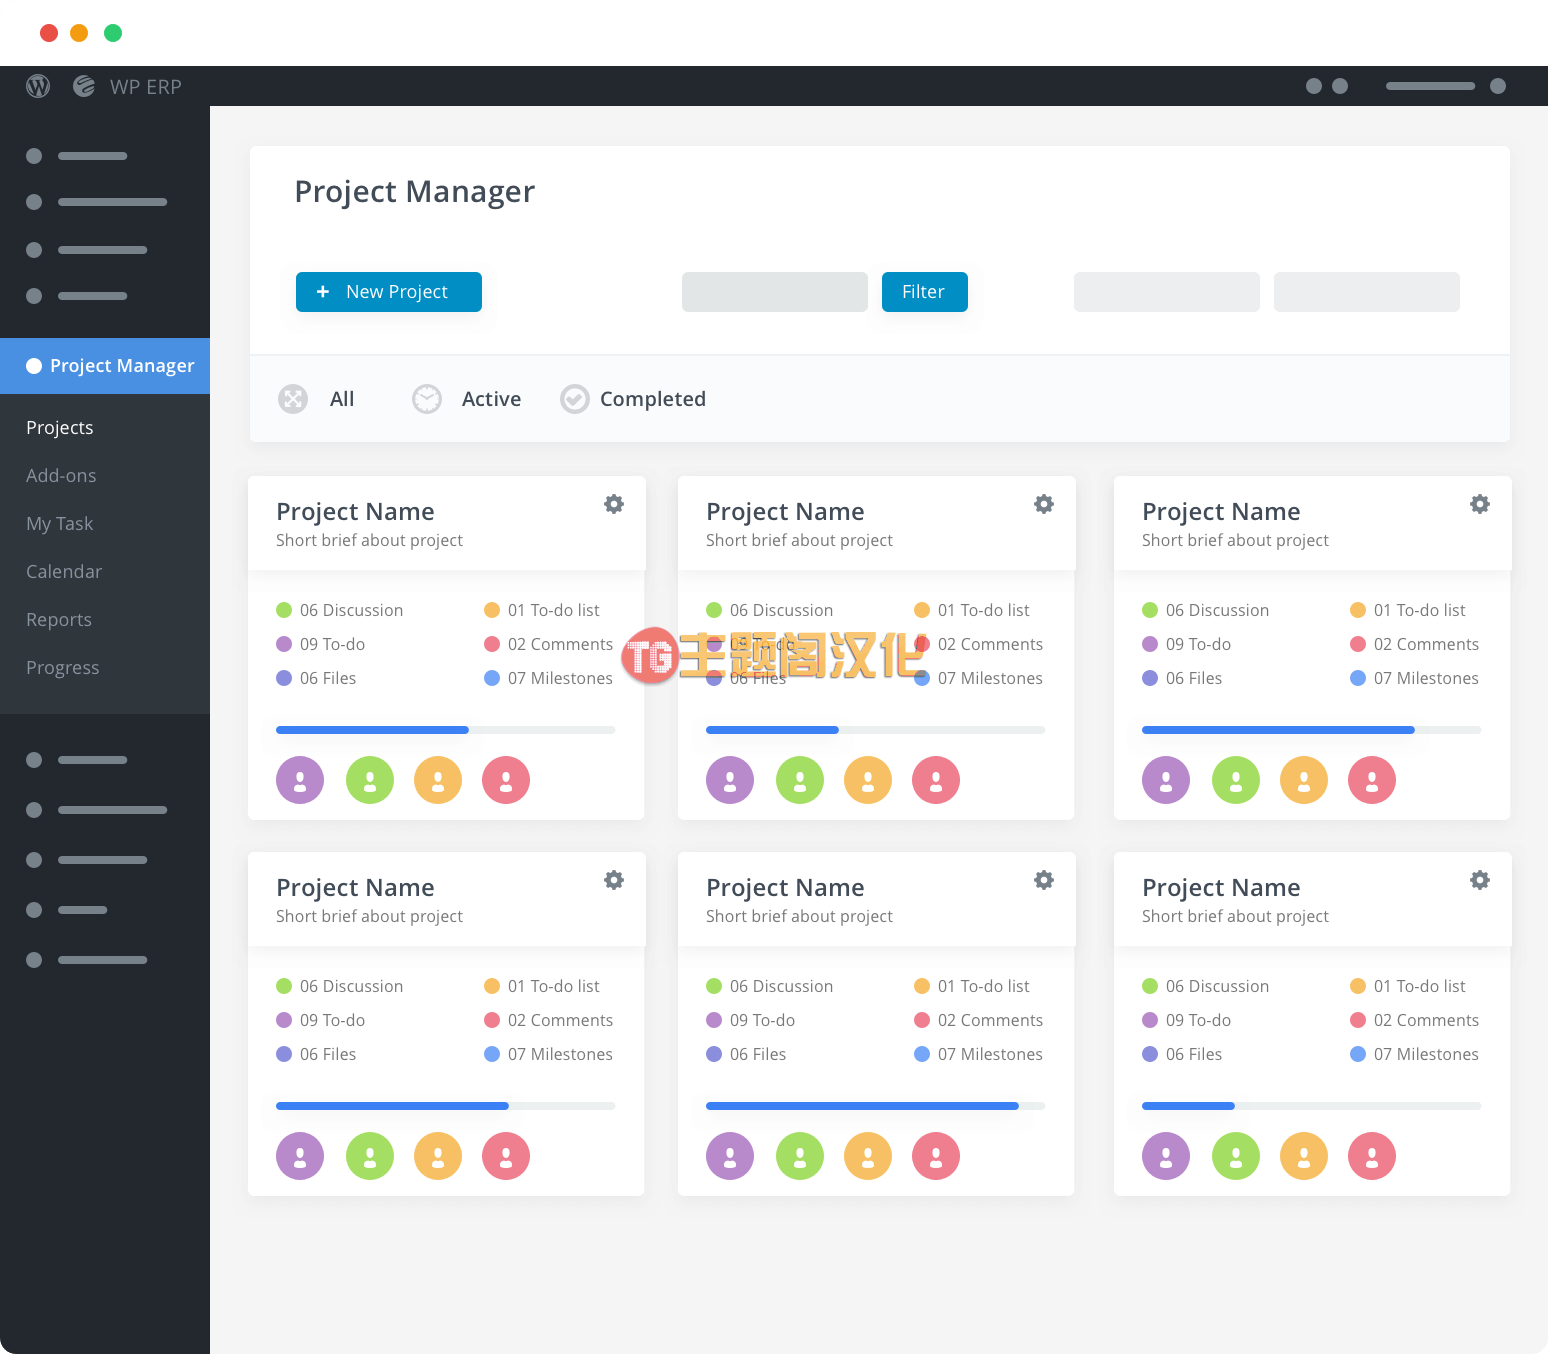Open Reports from the sidebar
1548x1354 pixels.
pyautogui.click(x=59, y=620)
